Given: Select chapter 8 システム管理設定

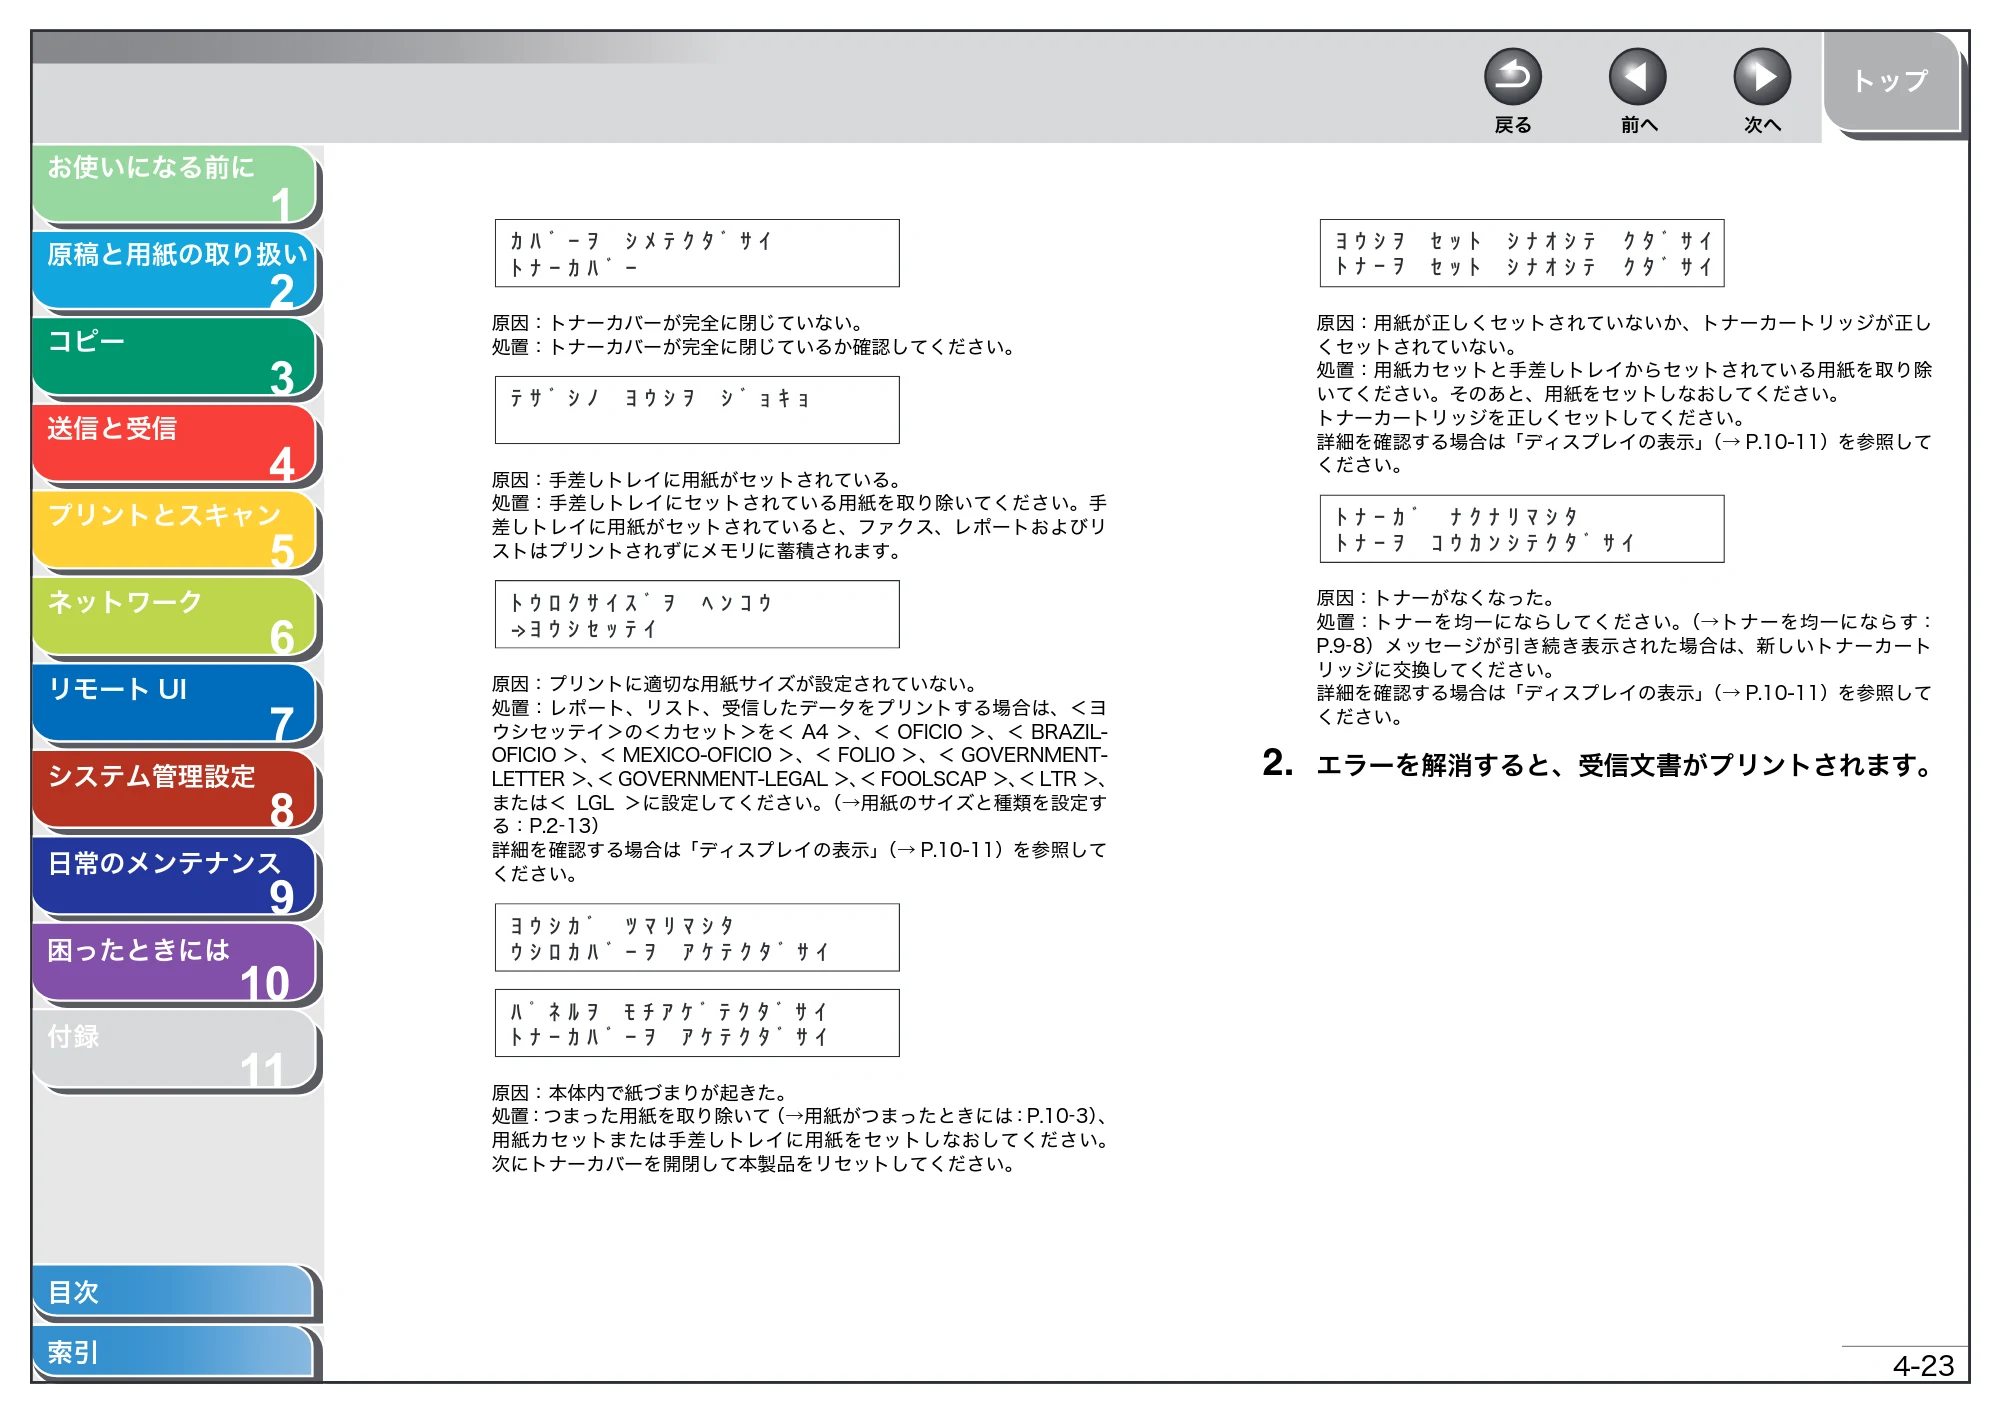Looking at the screenshot, I should pyautogui.click(x=175, y=792).
